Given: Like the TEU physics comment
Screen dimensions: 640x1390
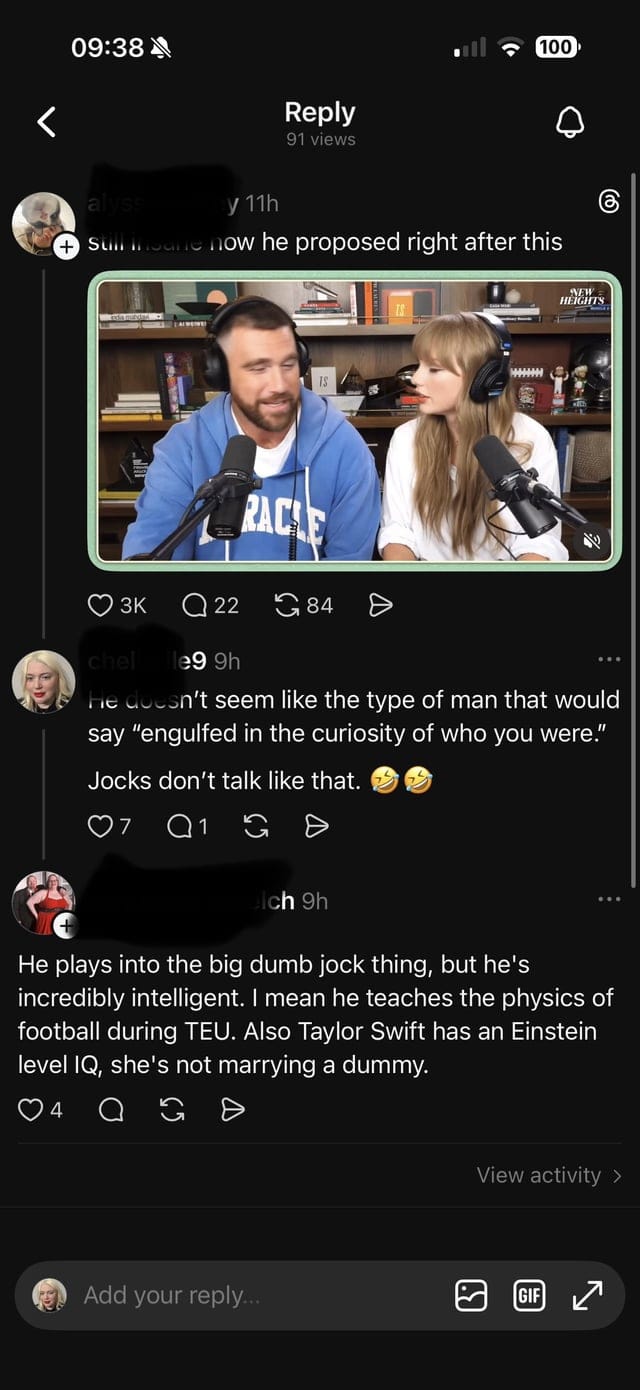Looking at the screenshot, I should 33,1109.
